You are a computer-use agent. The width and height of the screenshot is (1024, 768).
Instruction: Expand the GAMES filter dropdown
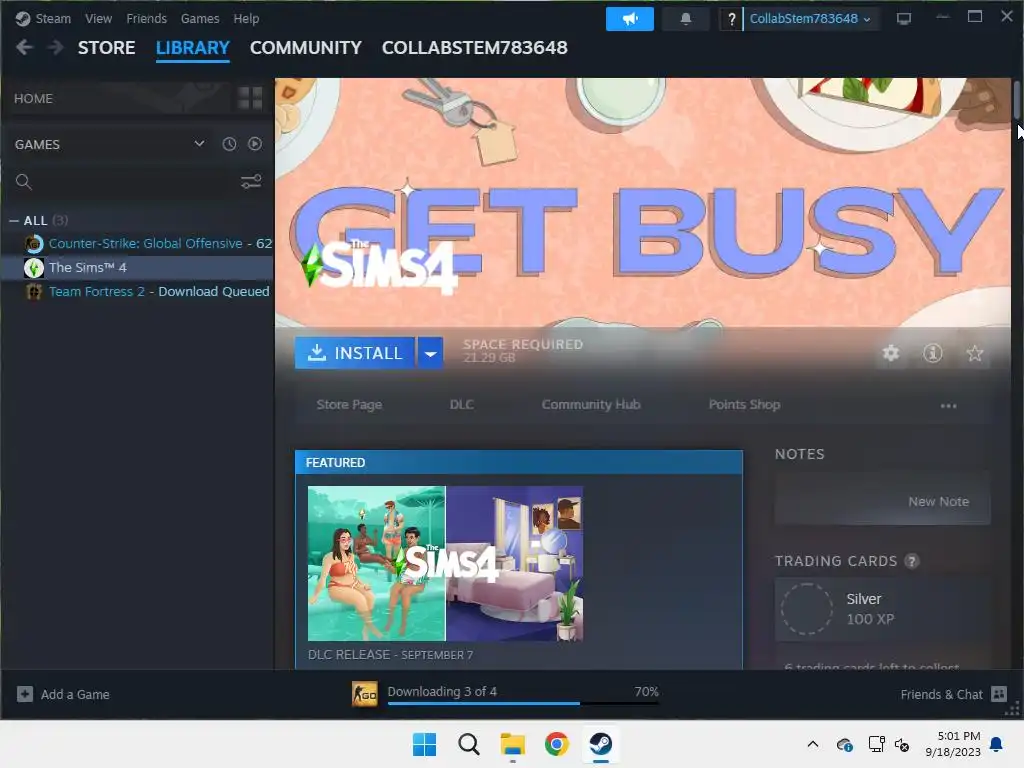click(199, 144)
